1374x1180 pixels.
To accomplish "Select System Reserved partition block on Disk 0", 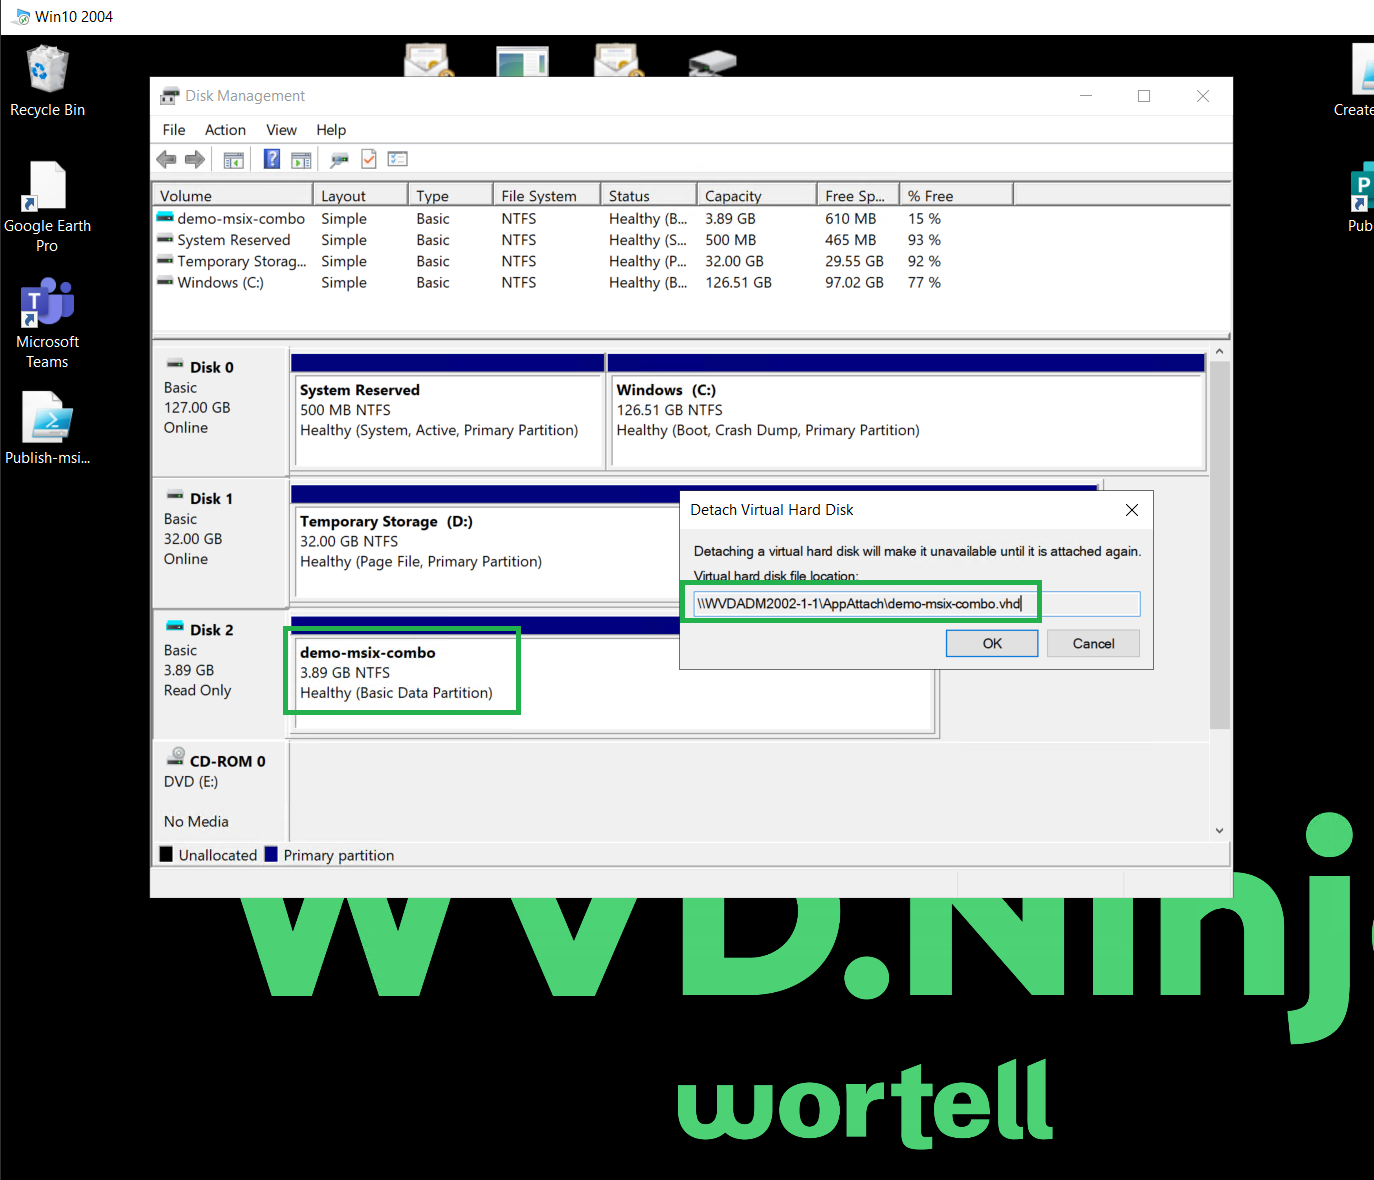I will click(x=447, y=411).
